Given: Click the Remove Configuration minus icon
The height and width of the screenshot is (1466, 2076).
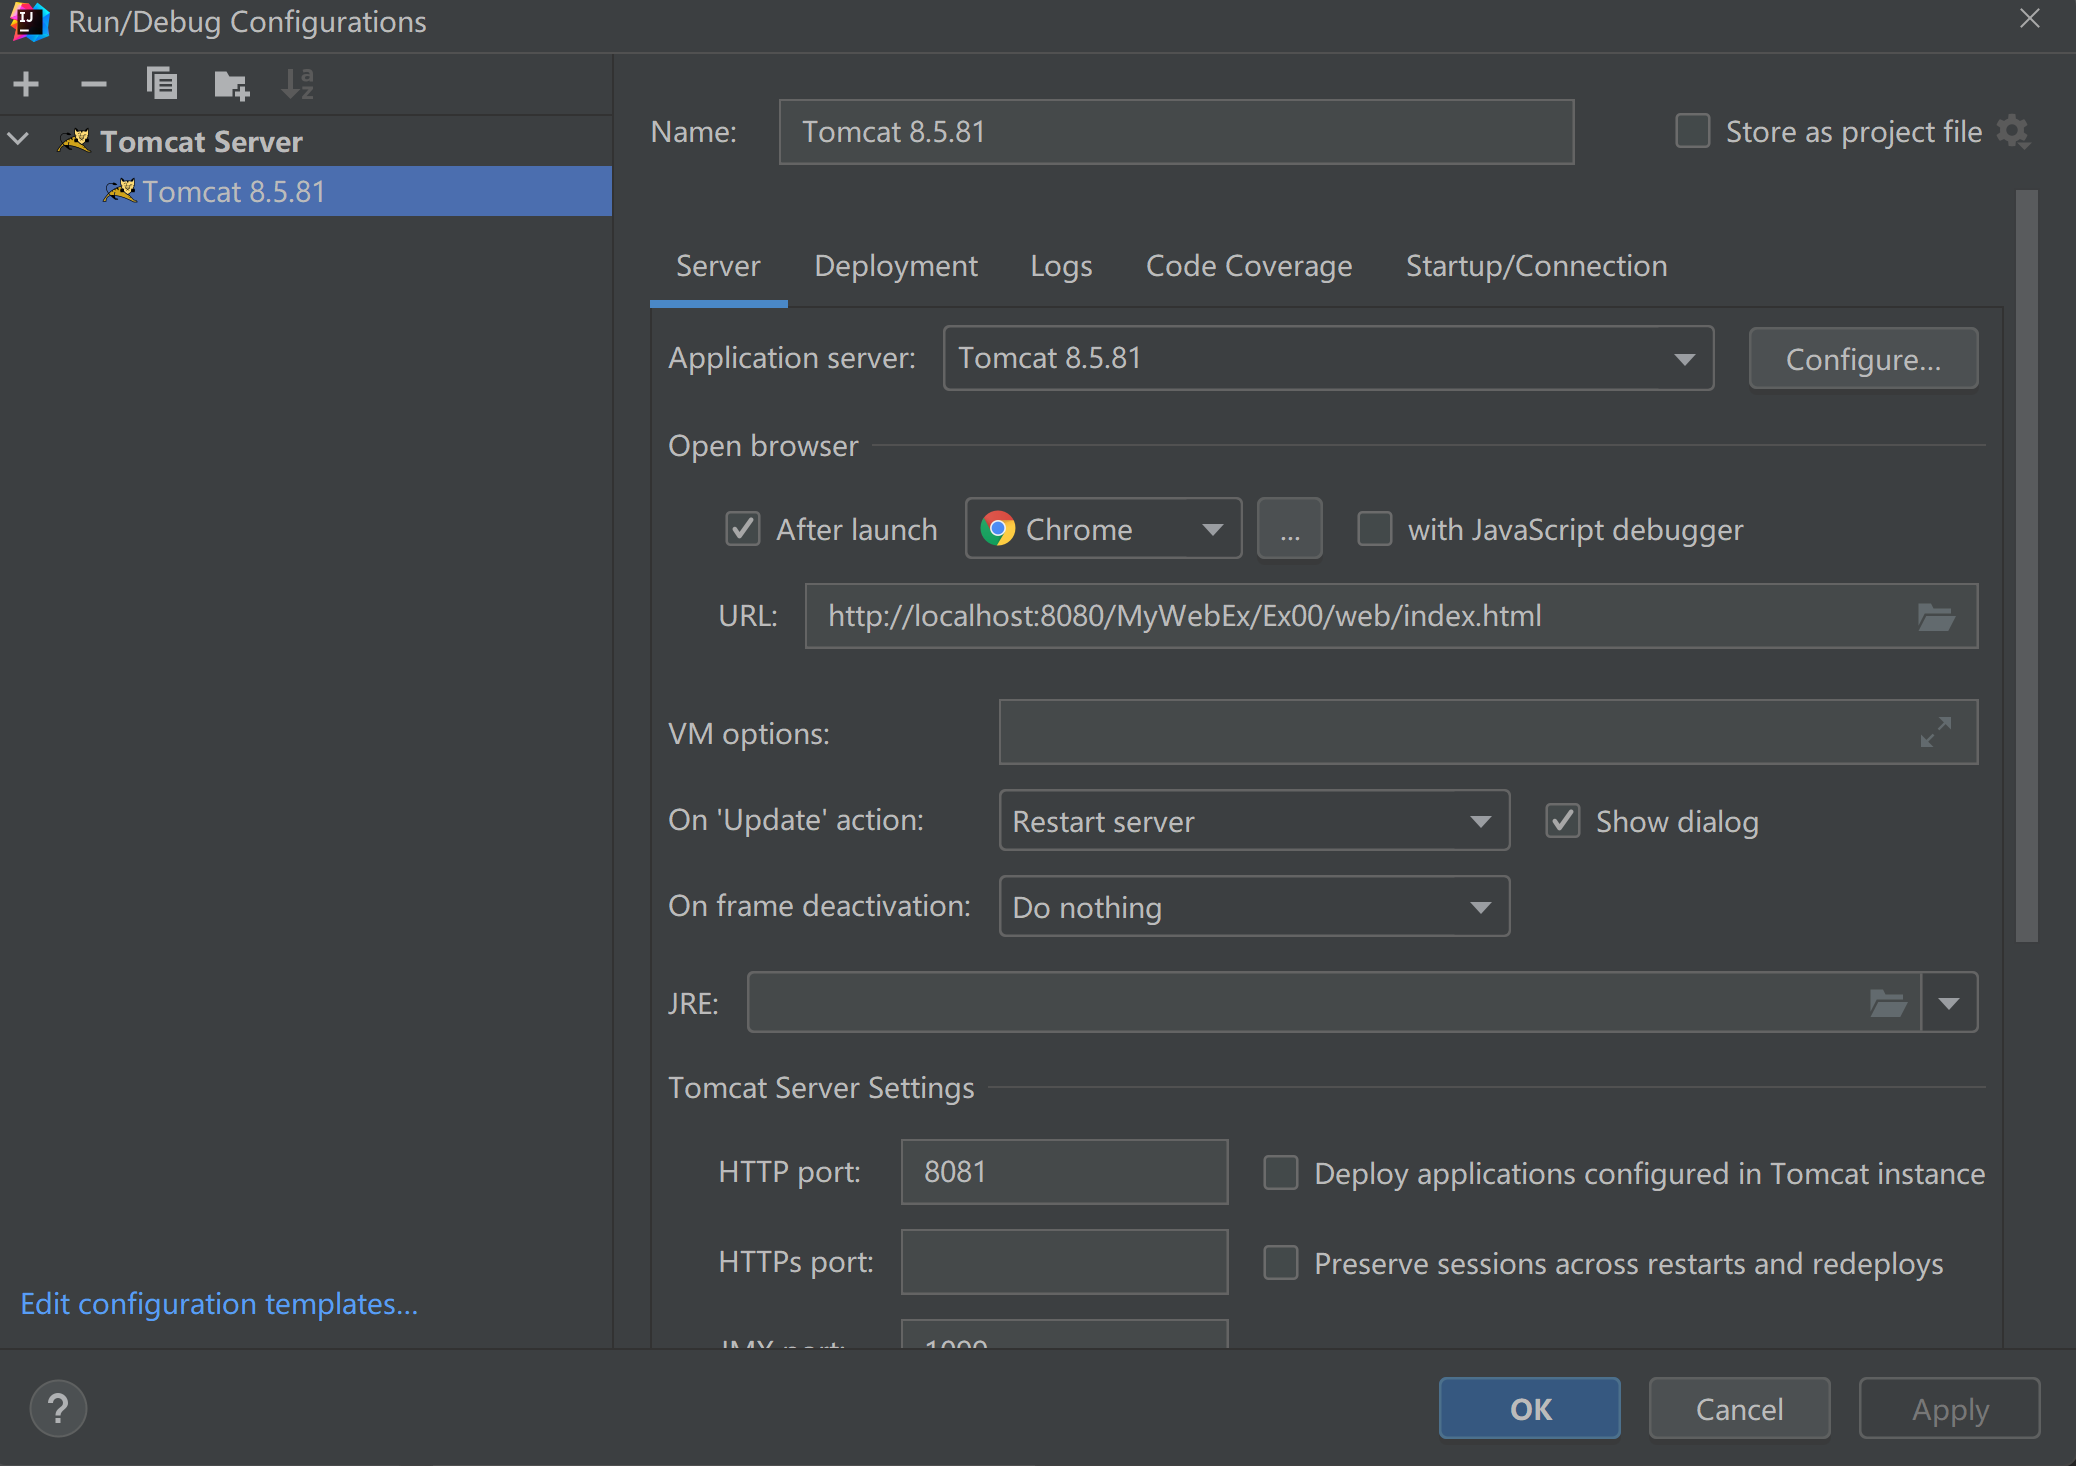Looking at the screenshot, I should [93, 84].
